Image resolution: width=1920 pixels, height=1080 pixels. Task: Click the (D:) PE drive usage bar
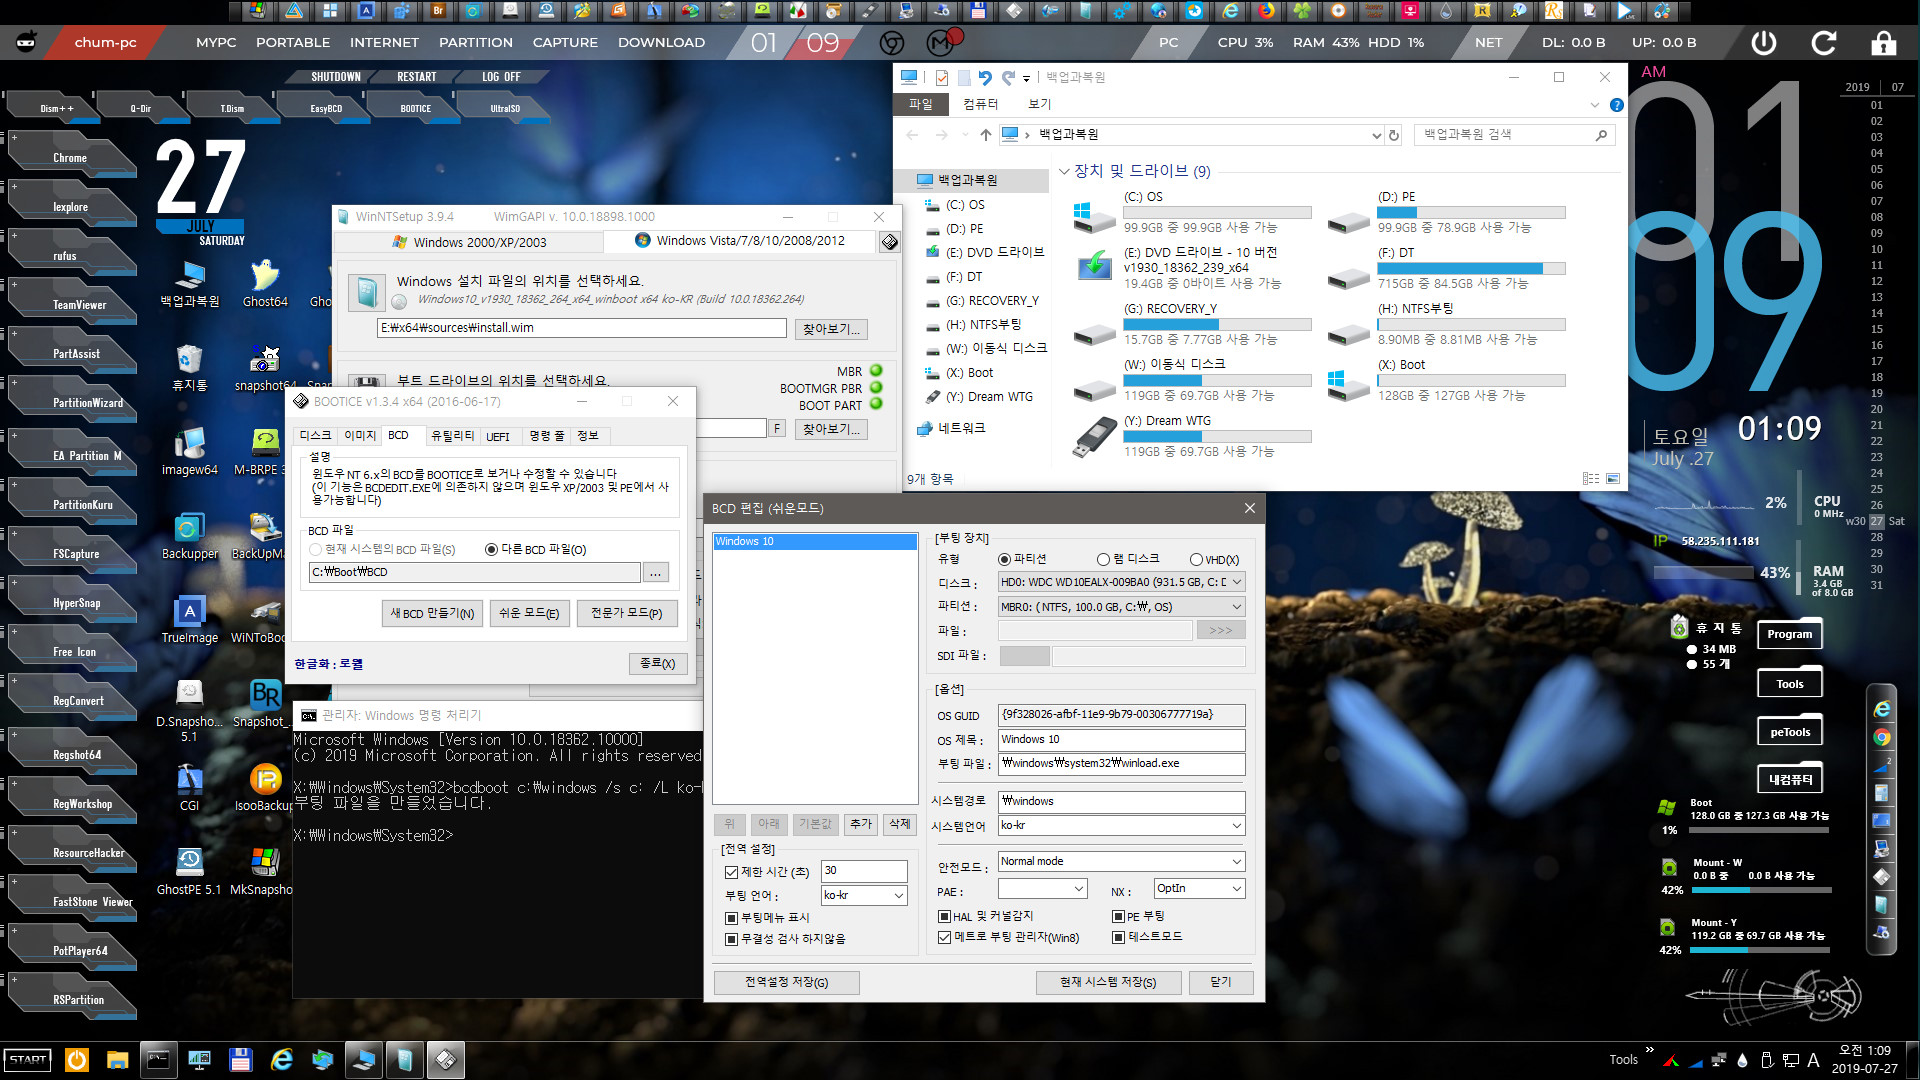1471,213
